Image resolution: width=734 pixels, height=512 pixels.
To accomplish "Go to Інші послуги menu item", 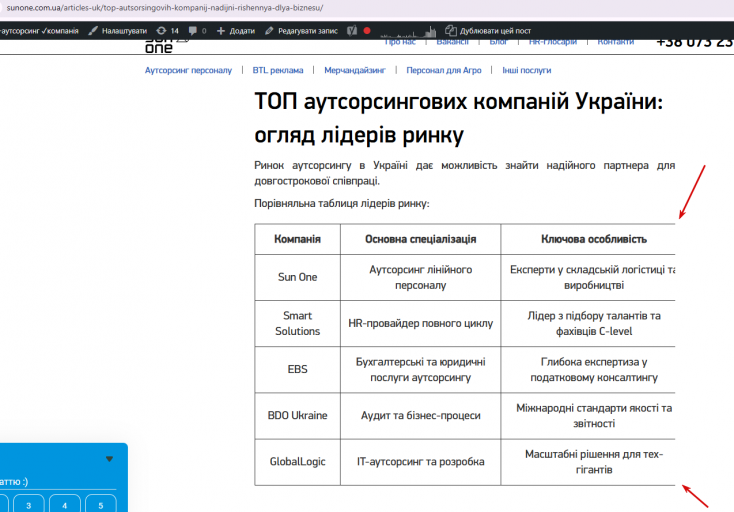I will click(x=527, y=70).
